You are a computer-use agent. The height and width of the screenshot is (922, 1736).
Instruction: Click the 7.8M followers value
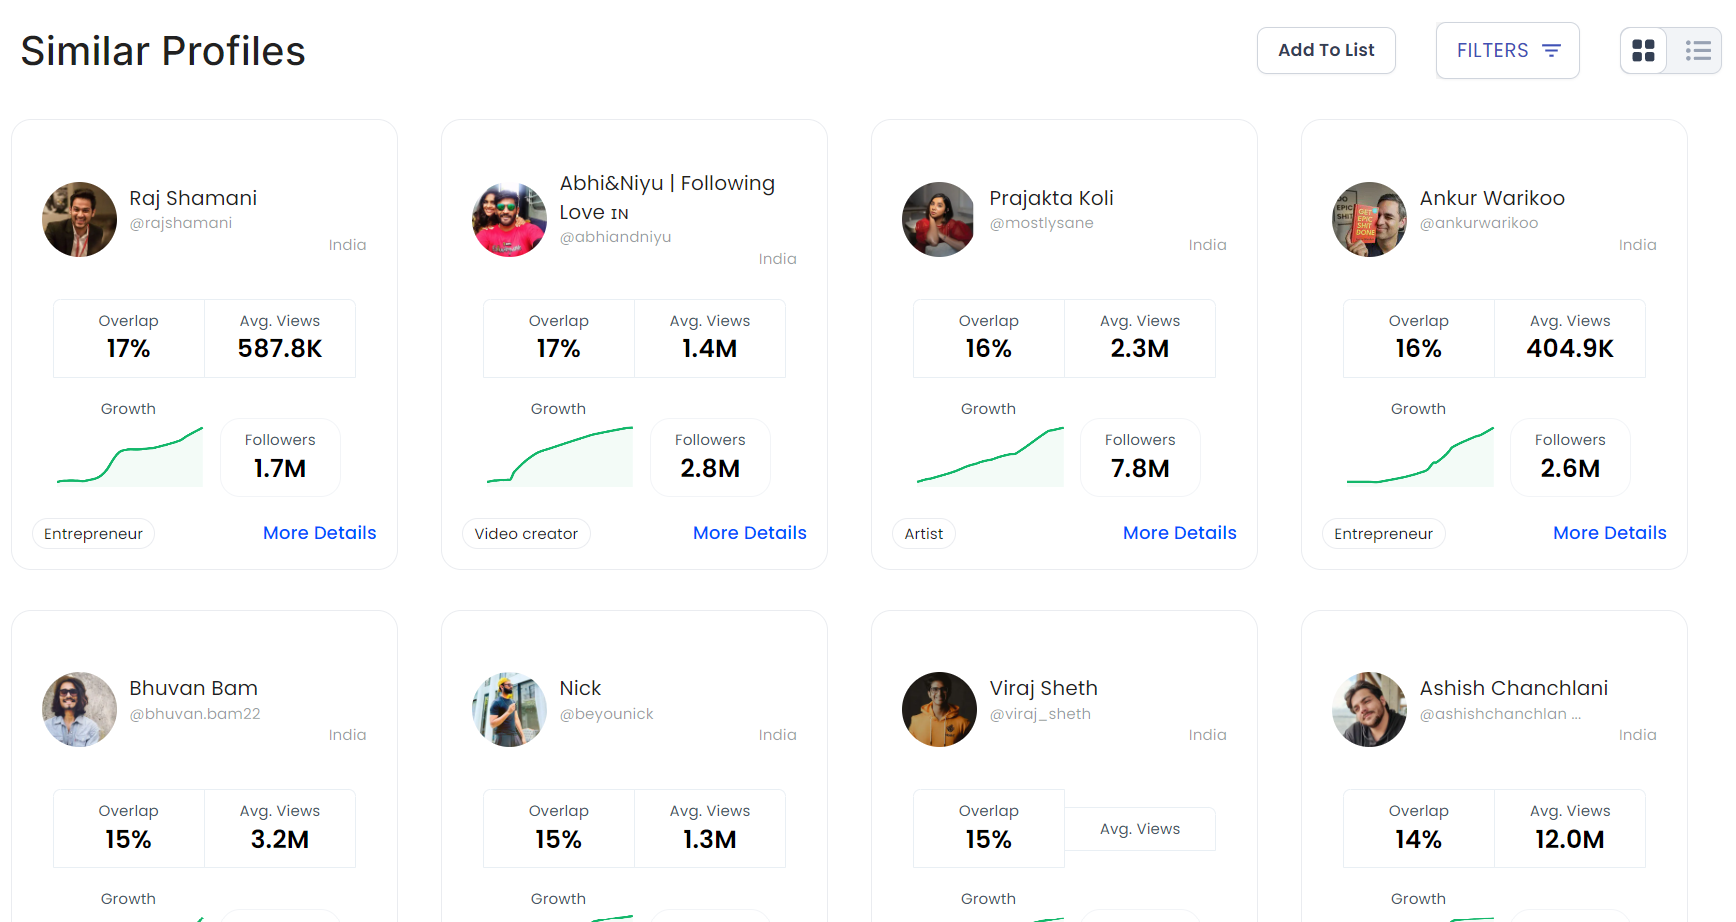point(1140,469)
